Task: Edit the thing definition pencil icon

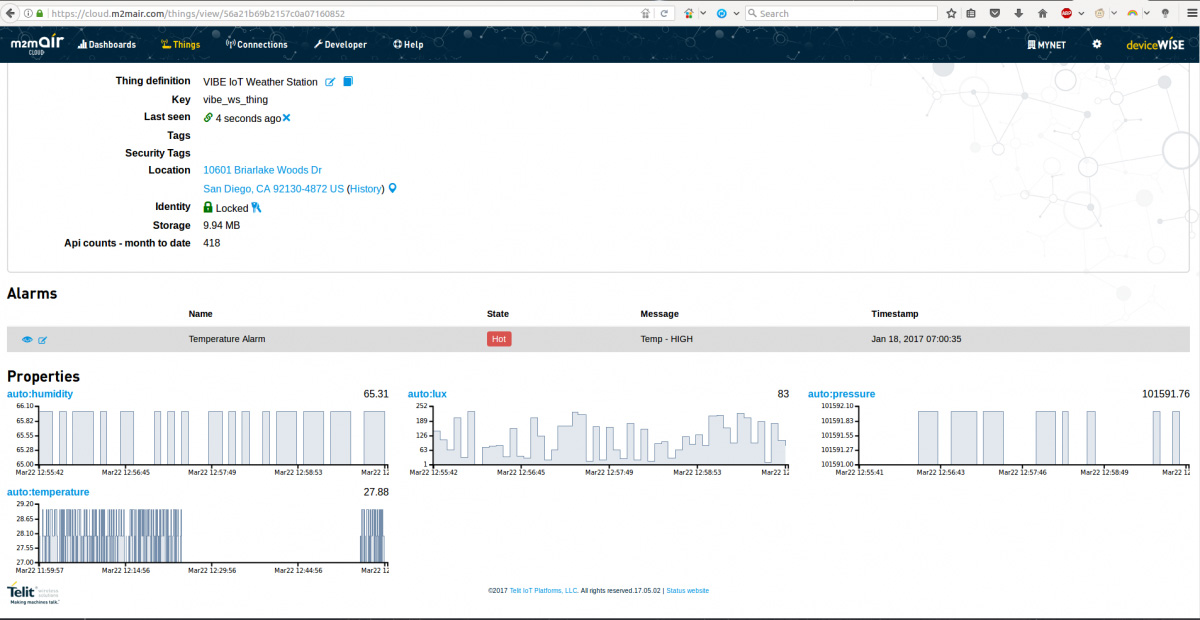Action: point(330,82)
